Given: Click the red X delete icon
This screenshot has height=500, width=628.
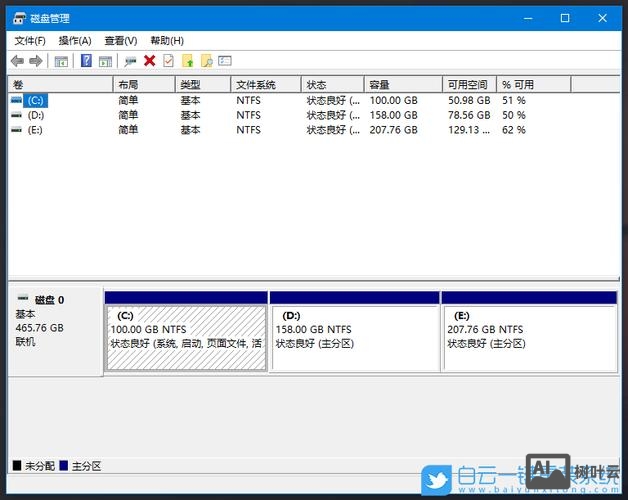Looking at the screenshot, I should pyautogui.click(x=150, y=61).
